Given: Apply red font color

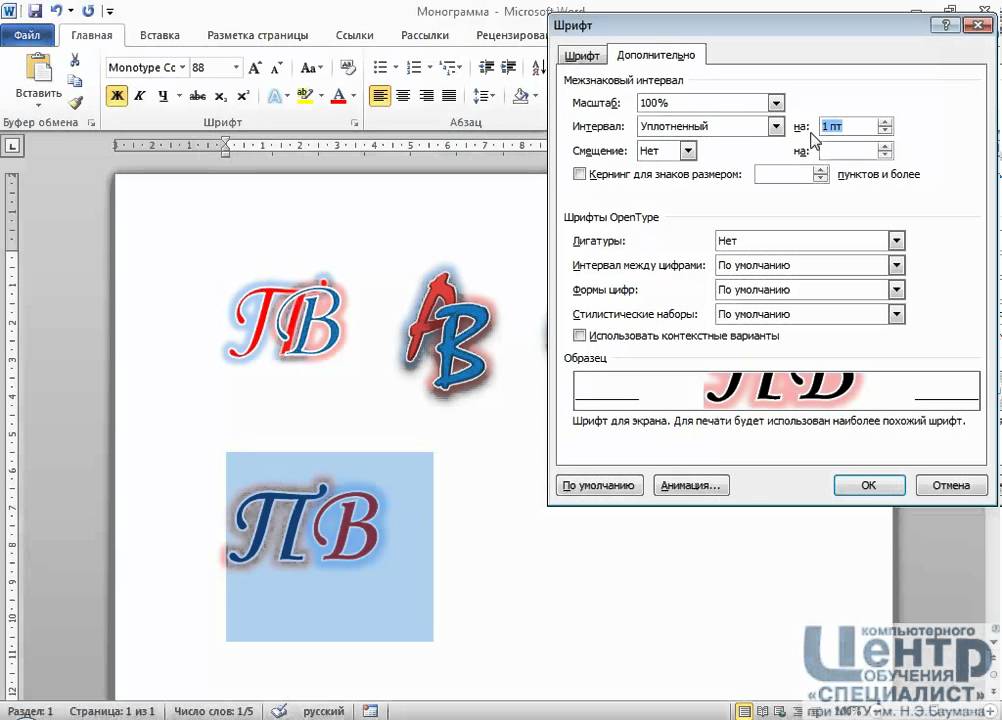Looking at the screenshot, I should (x=339, y=96).
